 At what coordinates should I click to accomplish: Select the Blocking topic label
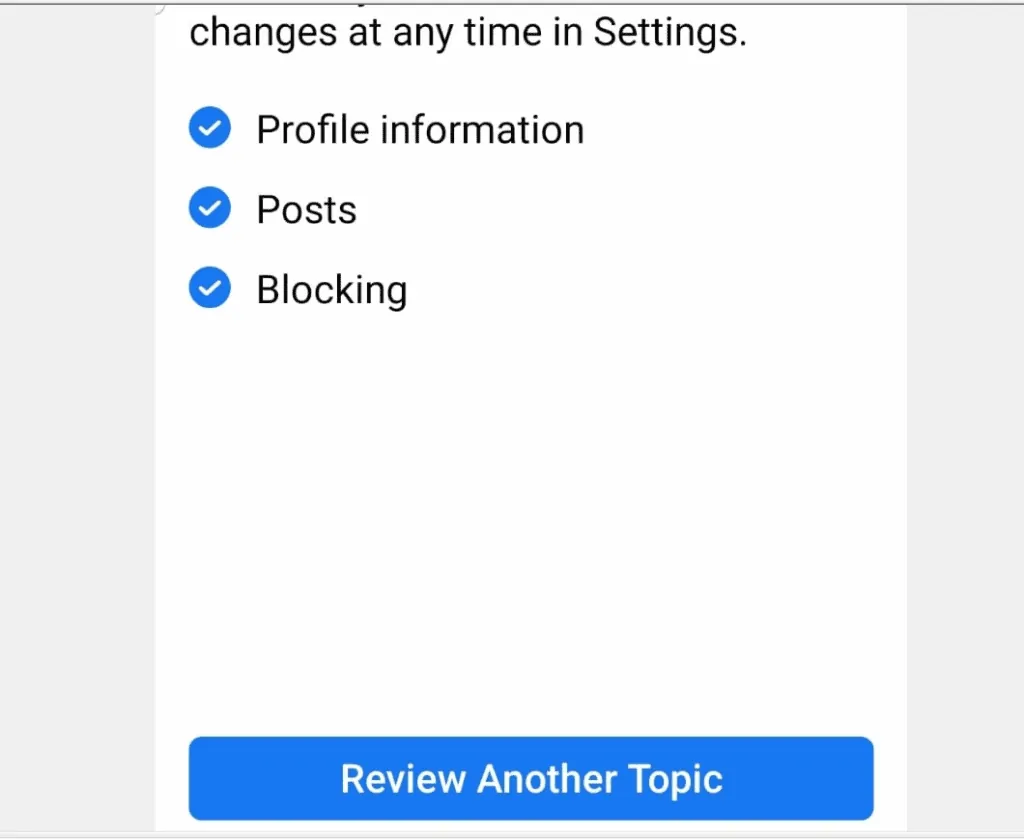click(x=332, y=290)
